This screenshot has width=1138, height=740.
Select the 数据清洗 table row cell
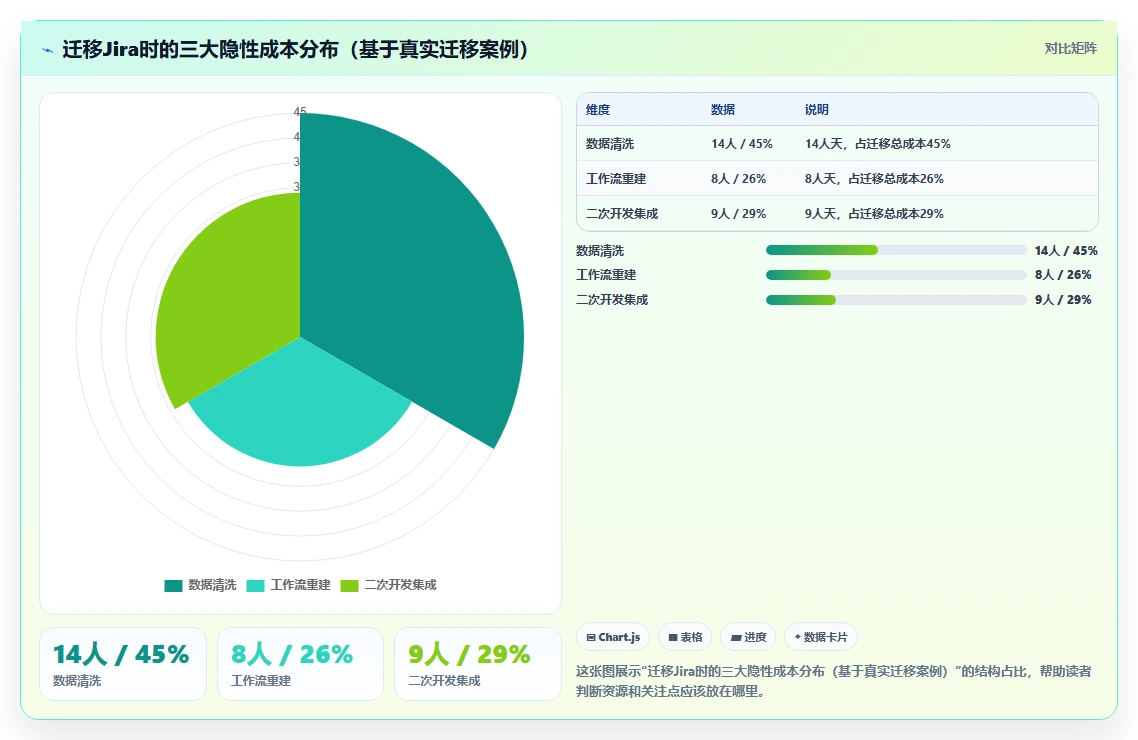(x=610, y=144)
